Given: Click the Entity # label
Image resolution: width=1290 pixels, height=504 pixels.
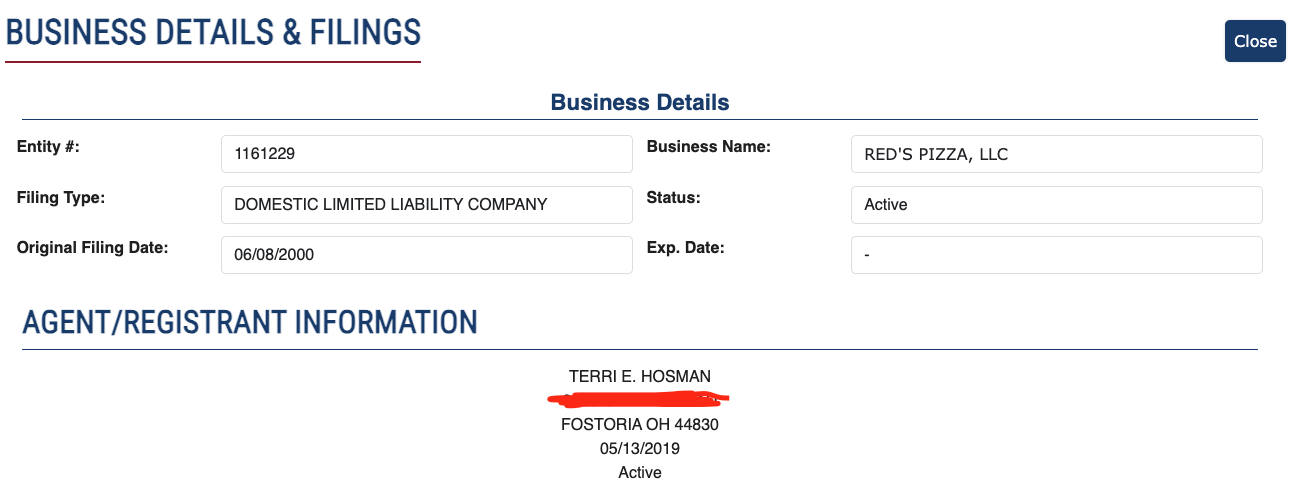Looking at the screenshot, I should [48, 147].
